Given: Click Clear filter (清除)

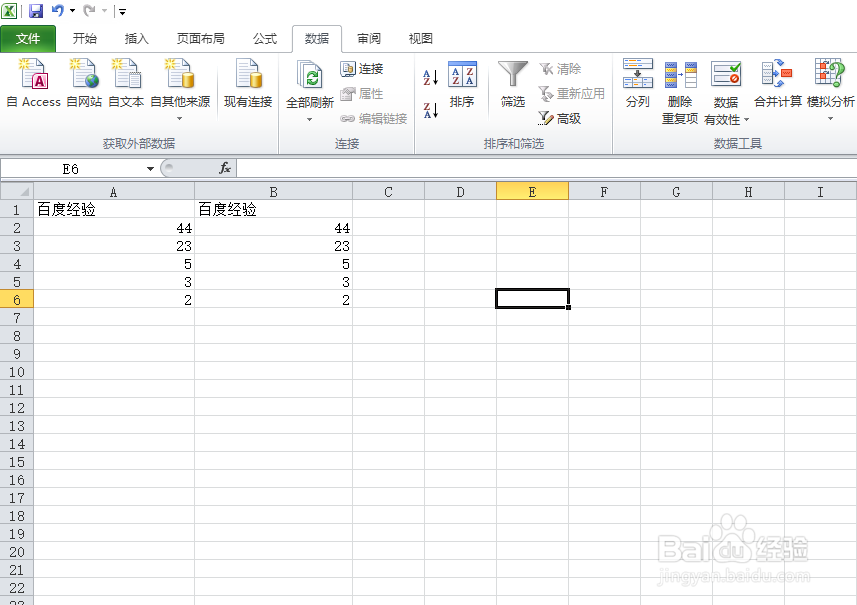Looking at the screenshot, I should [x=560, y=69].
